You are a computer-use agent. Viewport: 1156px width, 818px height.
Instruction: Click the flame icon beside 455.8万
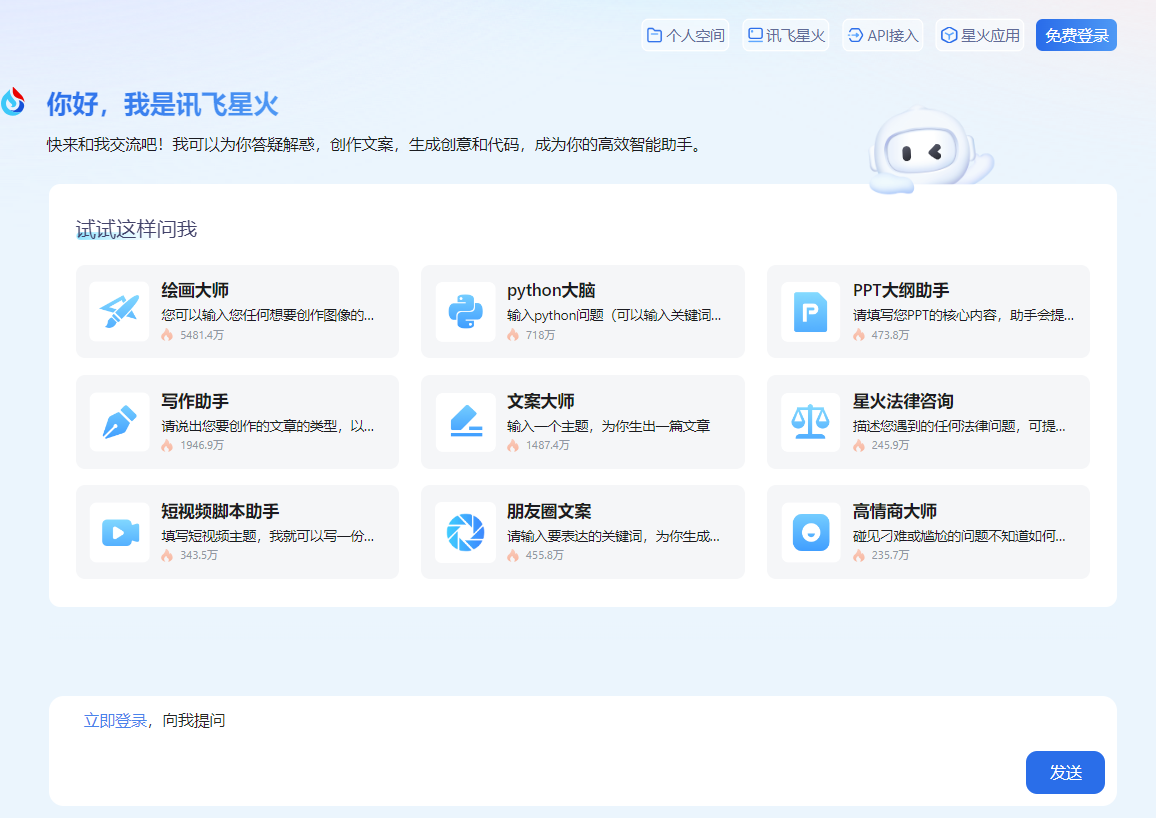click(513, 556)
